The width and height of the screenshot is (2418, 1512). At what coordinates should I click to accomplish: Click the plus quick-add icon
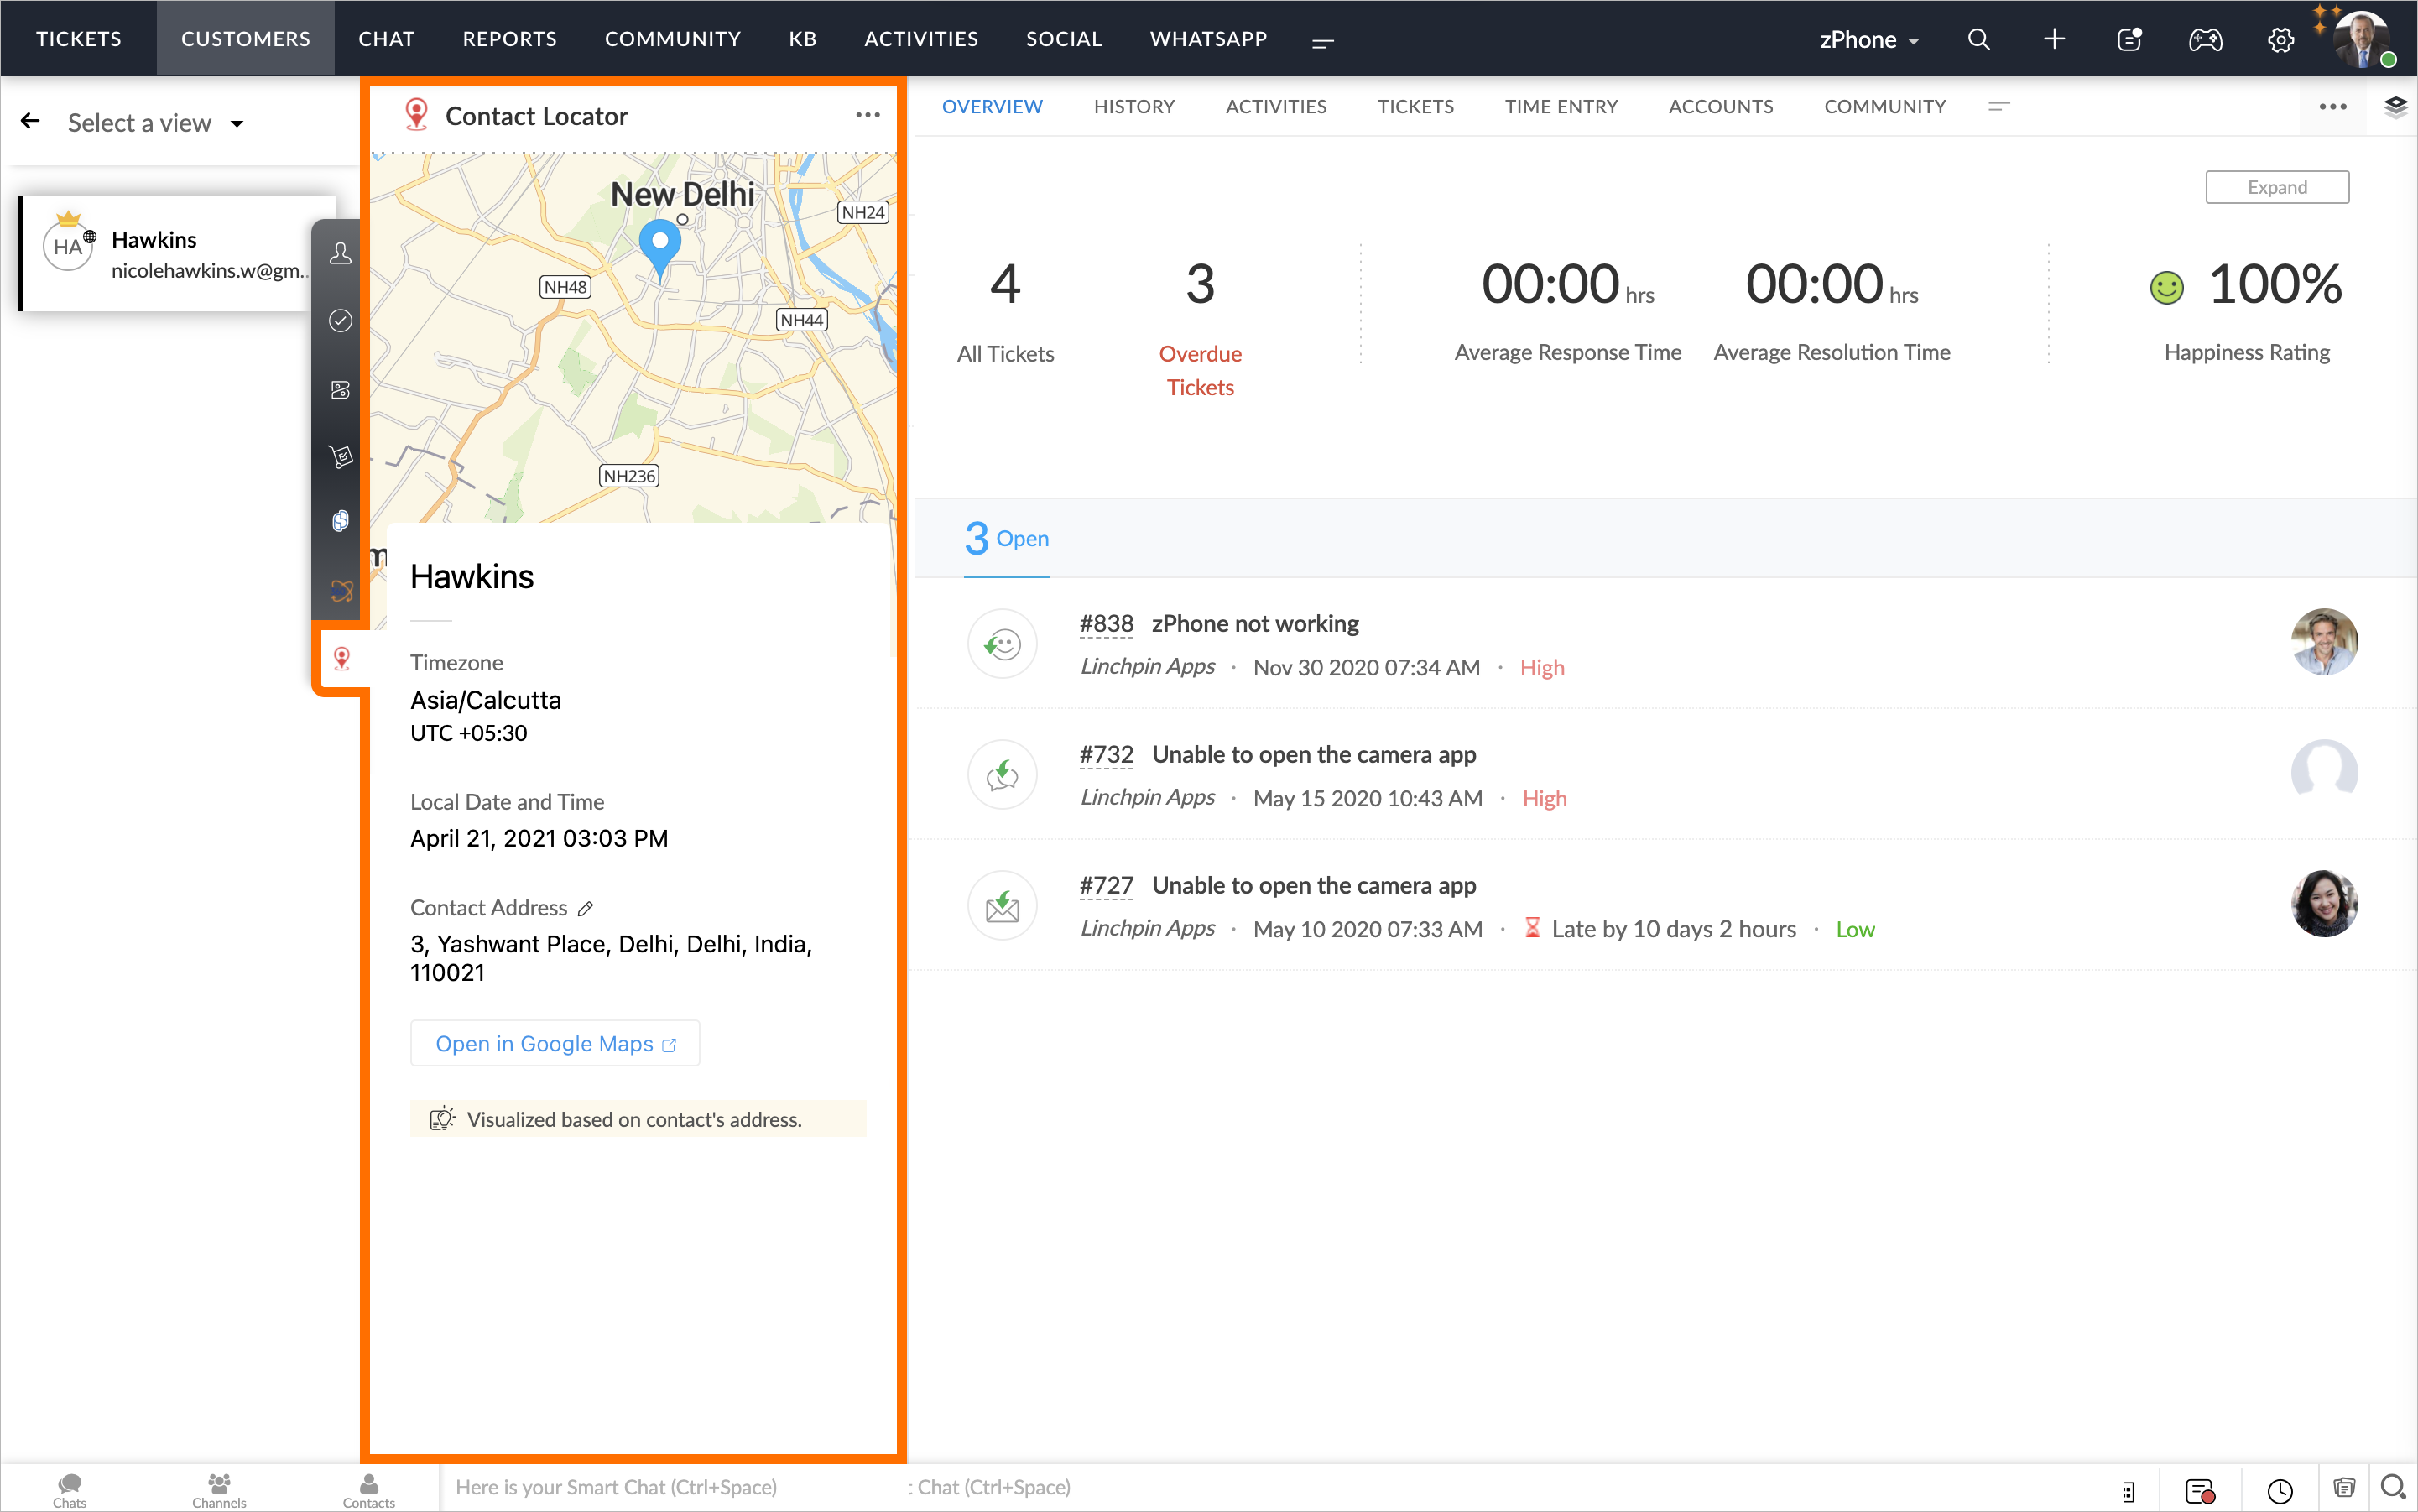tap(2053, 39)
